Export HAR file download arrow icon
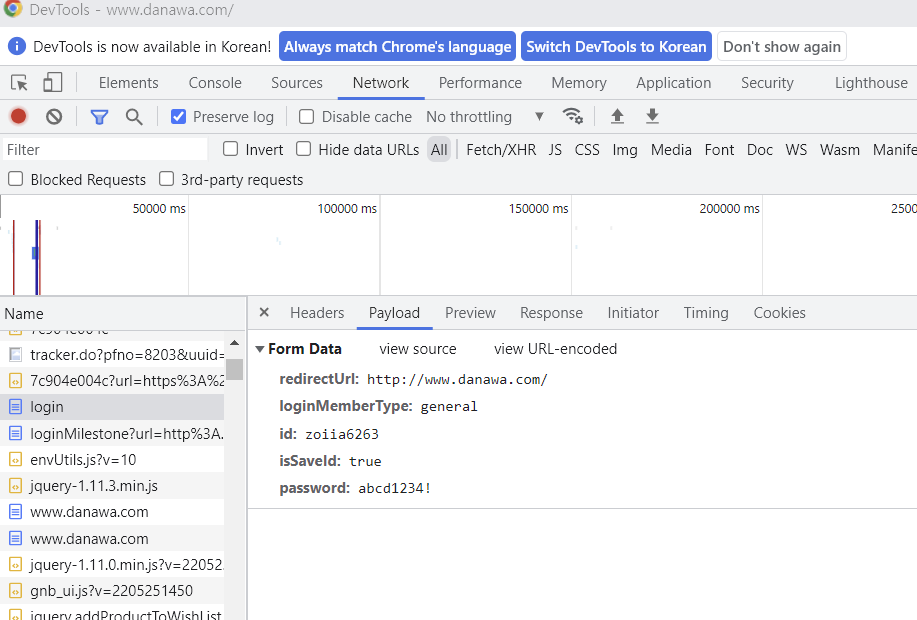917x620 pixels. 652,116
